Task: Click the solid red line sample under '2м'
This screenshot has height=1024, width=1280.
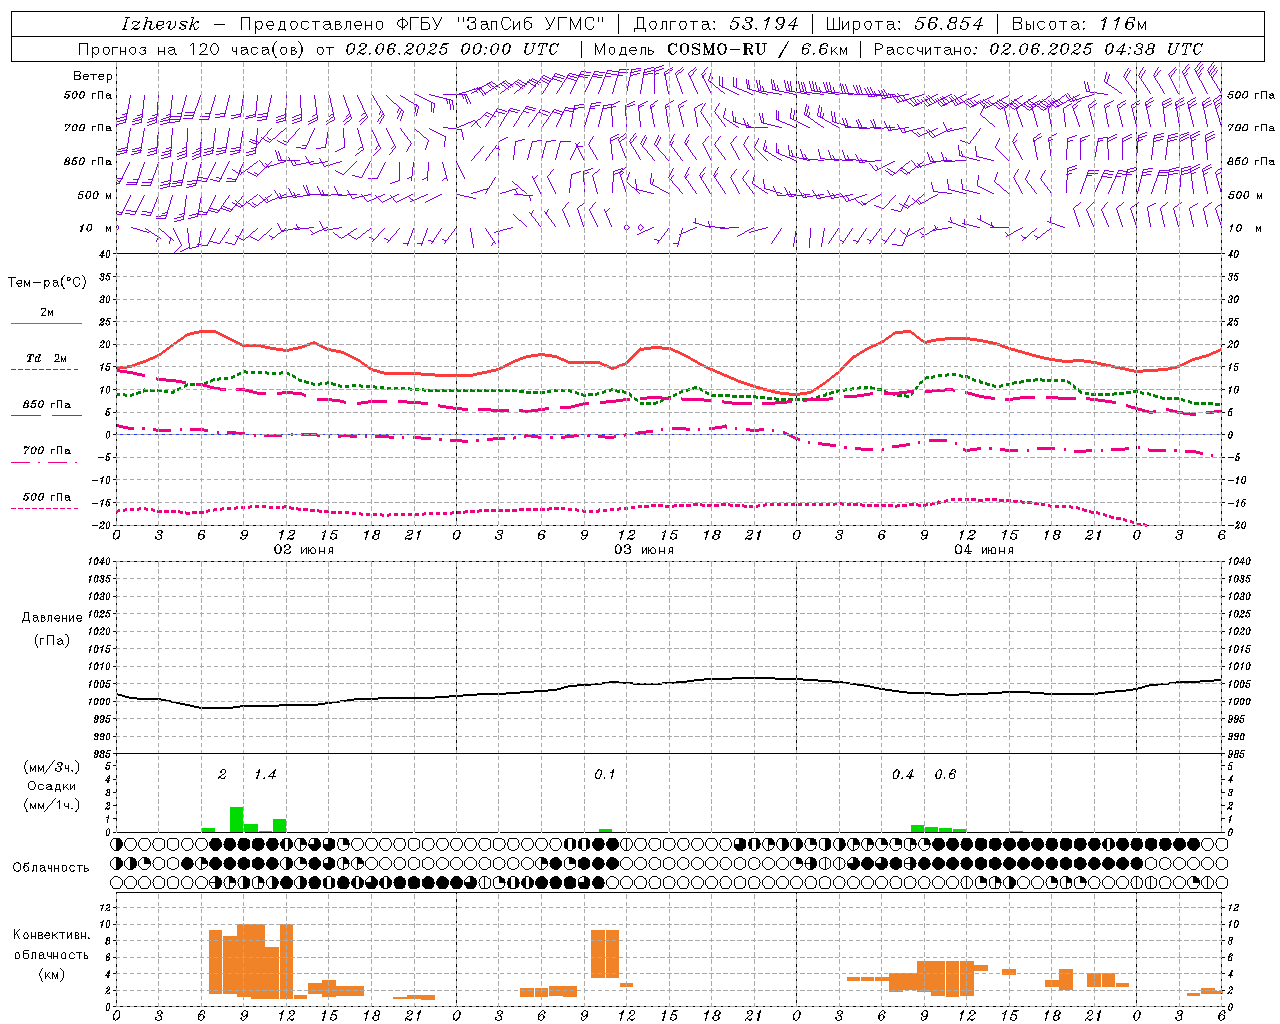Action: pos(46,324)
